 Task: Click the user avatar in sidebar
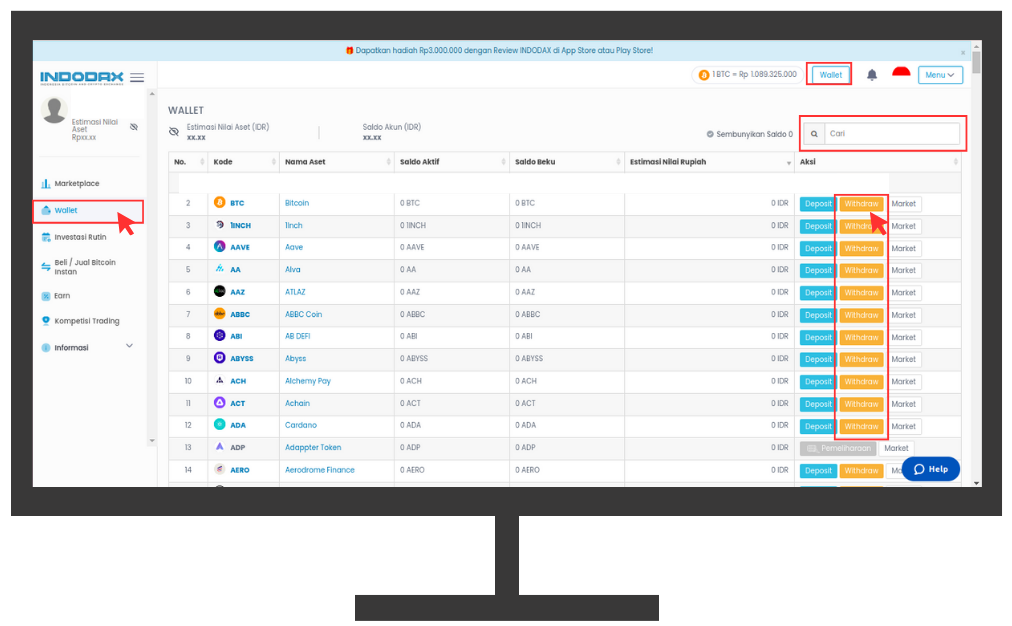[x=54, y=110]
